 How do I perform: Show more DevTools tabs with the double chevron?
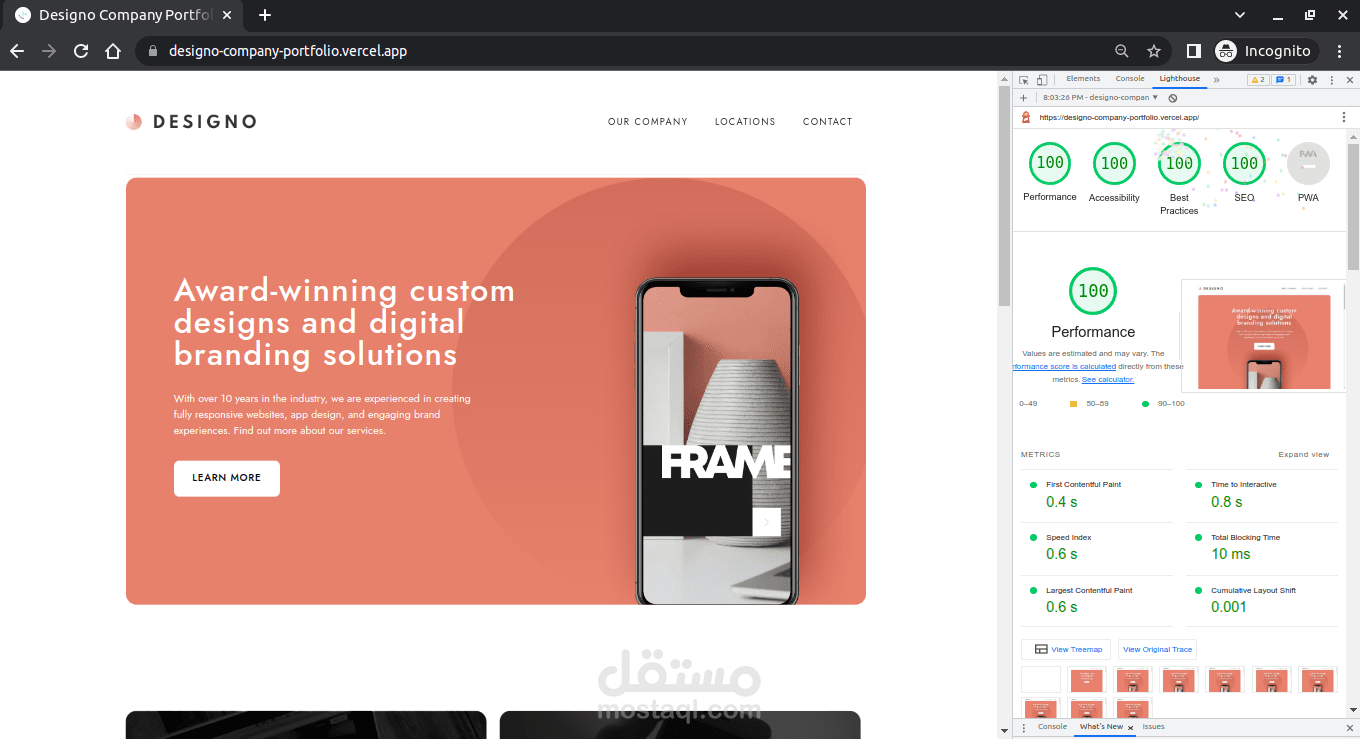[1217, 80]
